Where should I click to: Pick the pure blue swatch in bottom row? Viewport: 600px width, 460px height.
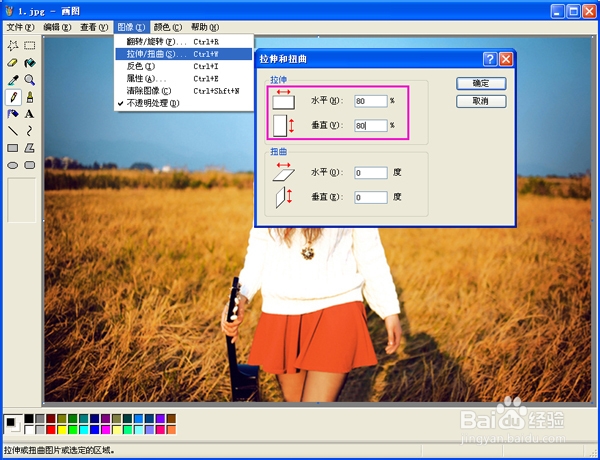tap(95, 430)
